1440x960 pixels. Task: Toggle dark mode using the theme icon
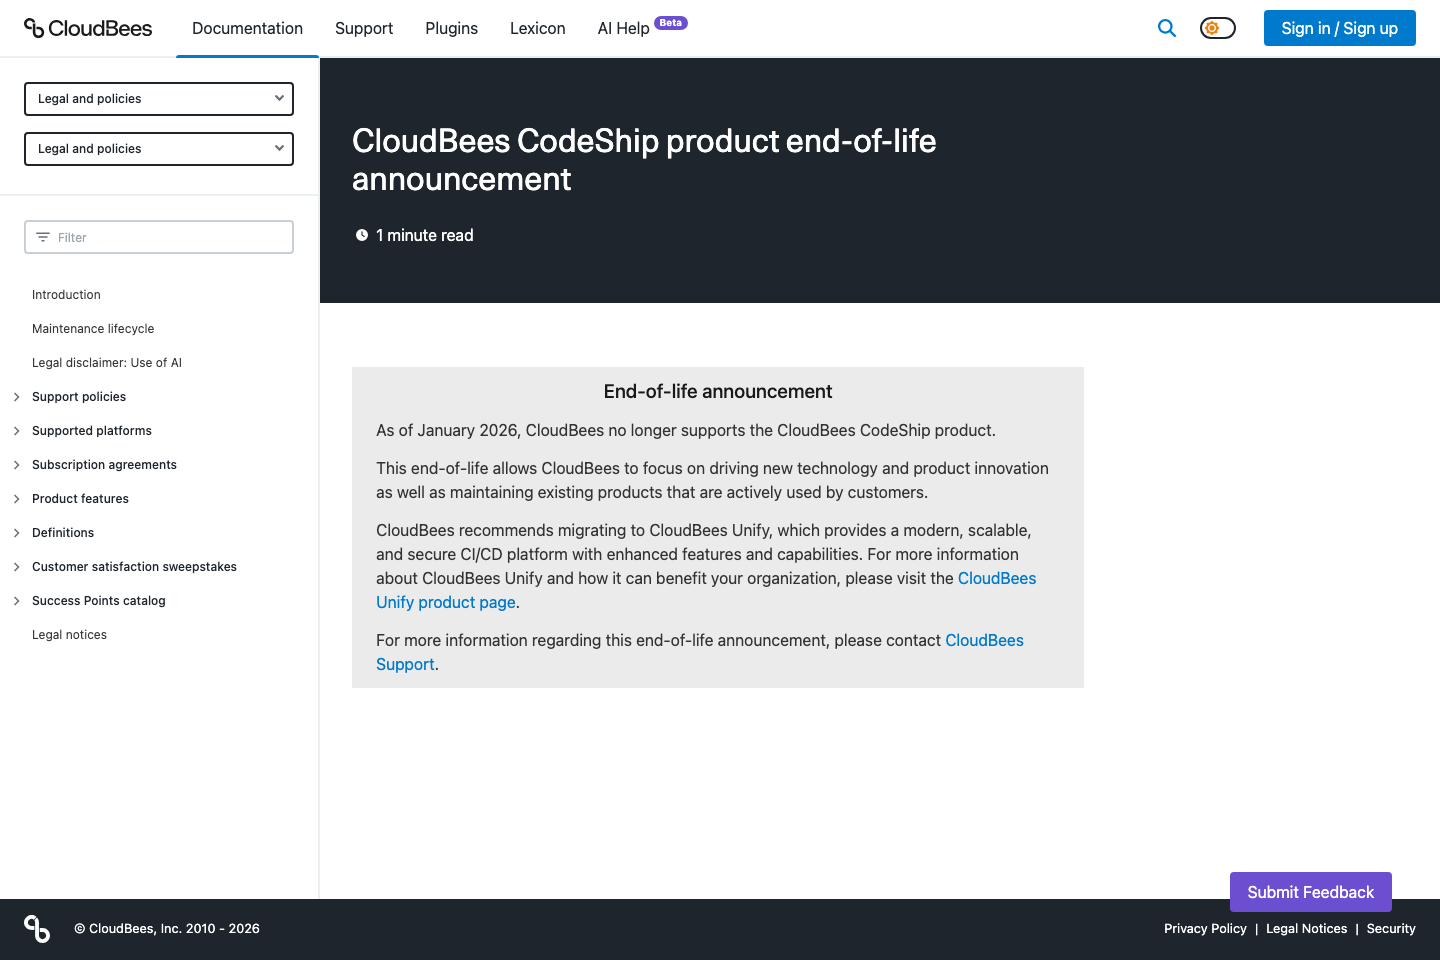coord(1217,28)
